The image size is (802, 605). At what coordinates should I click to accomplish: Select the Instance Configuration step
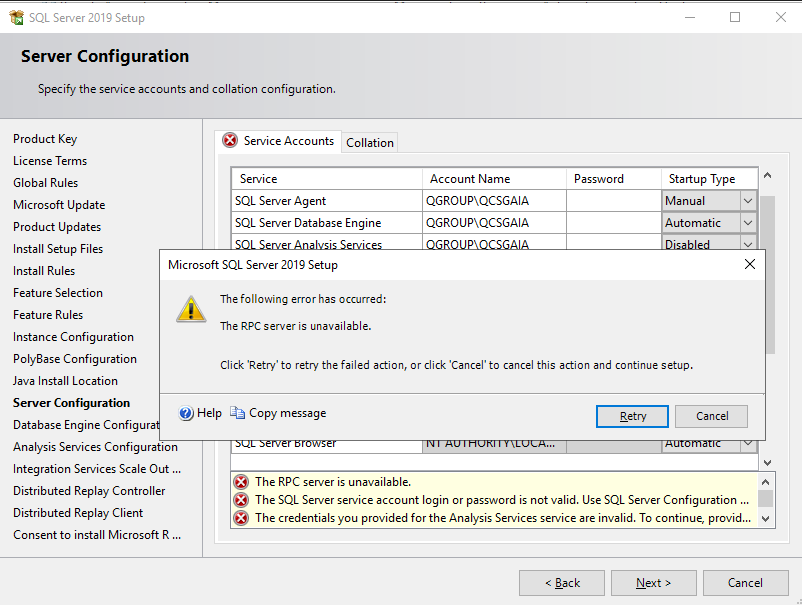74,337
